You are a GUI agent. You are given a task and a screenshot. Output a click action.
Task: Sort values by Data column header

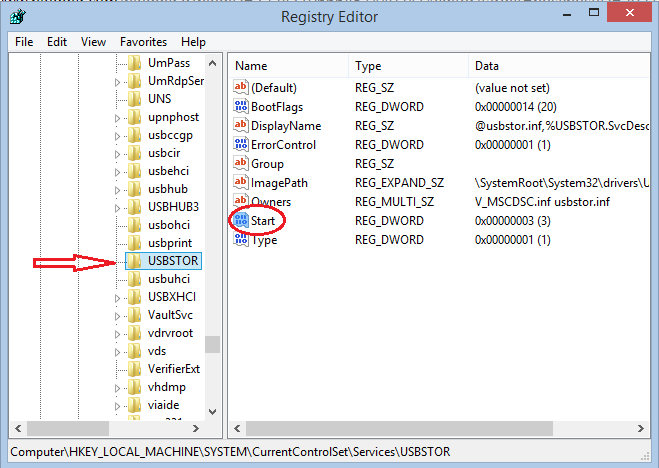coord(559,66)
